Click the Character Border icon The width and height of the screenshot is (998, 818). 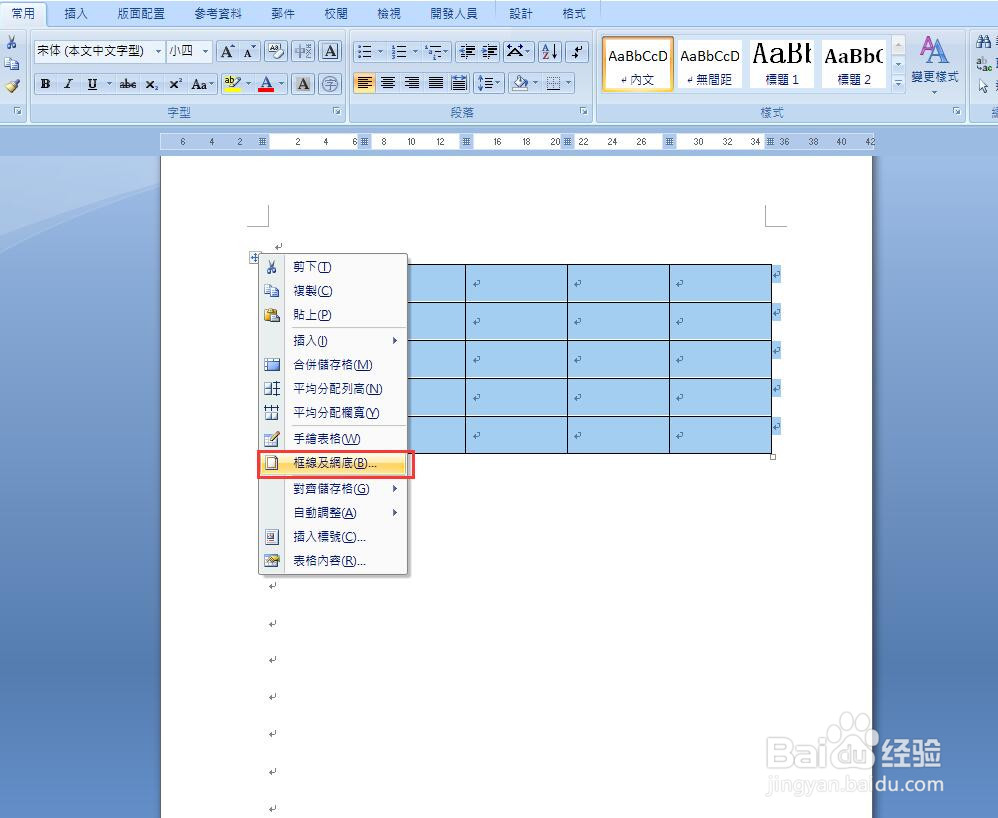click(x=330, y=52)
